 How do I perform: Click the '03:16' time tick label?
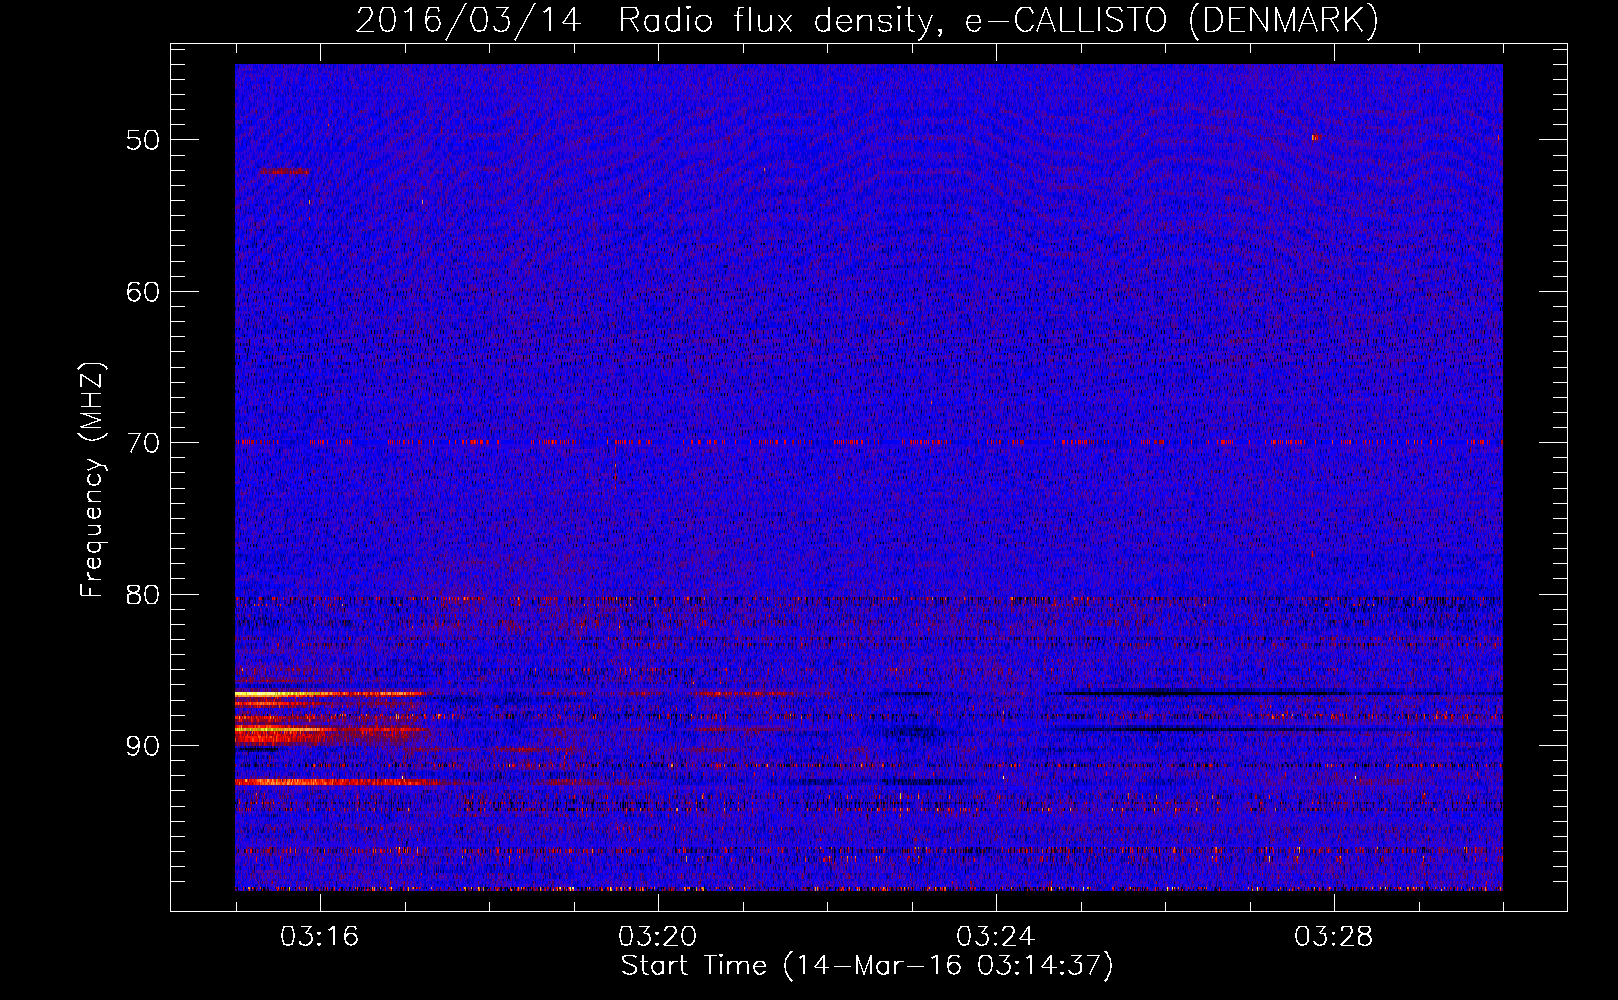(320, 937)
